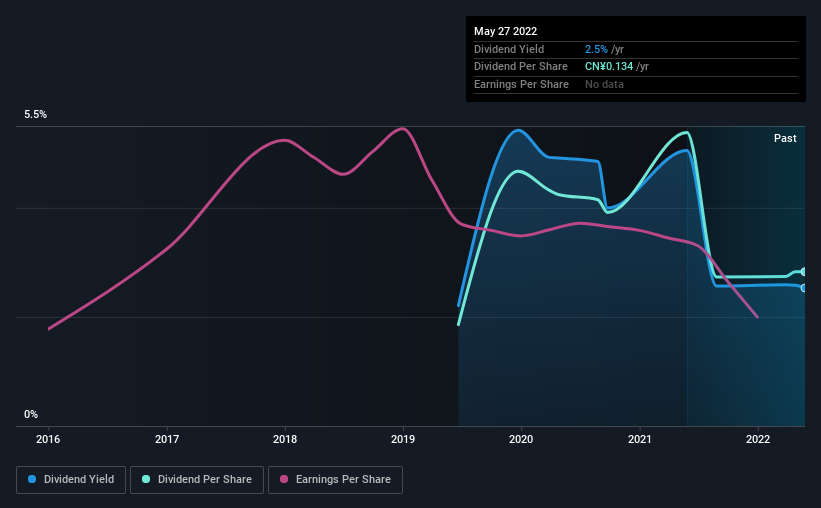The width and height of the screenshot is (821, 508).
Task: Toggle the Earnings Per Share legend button
Action: 335,480
